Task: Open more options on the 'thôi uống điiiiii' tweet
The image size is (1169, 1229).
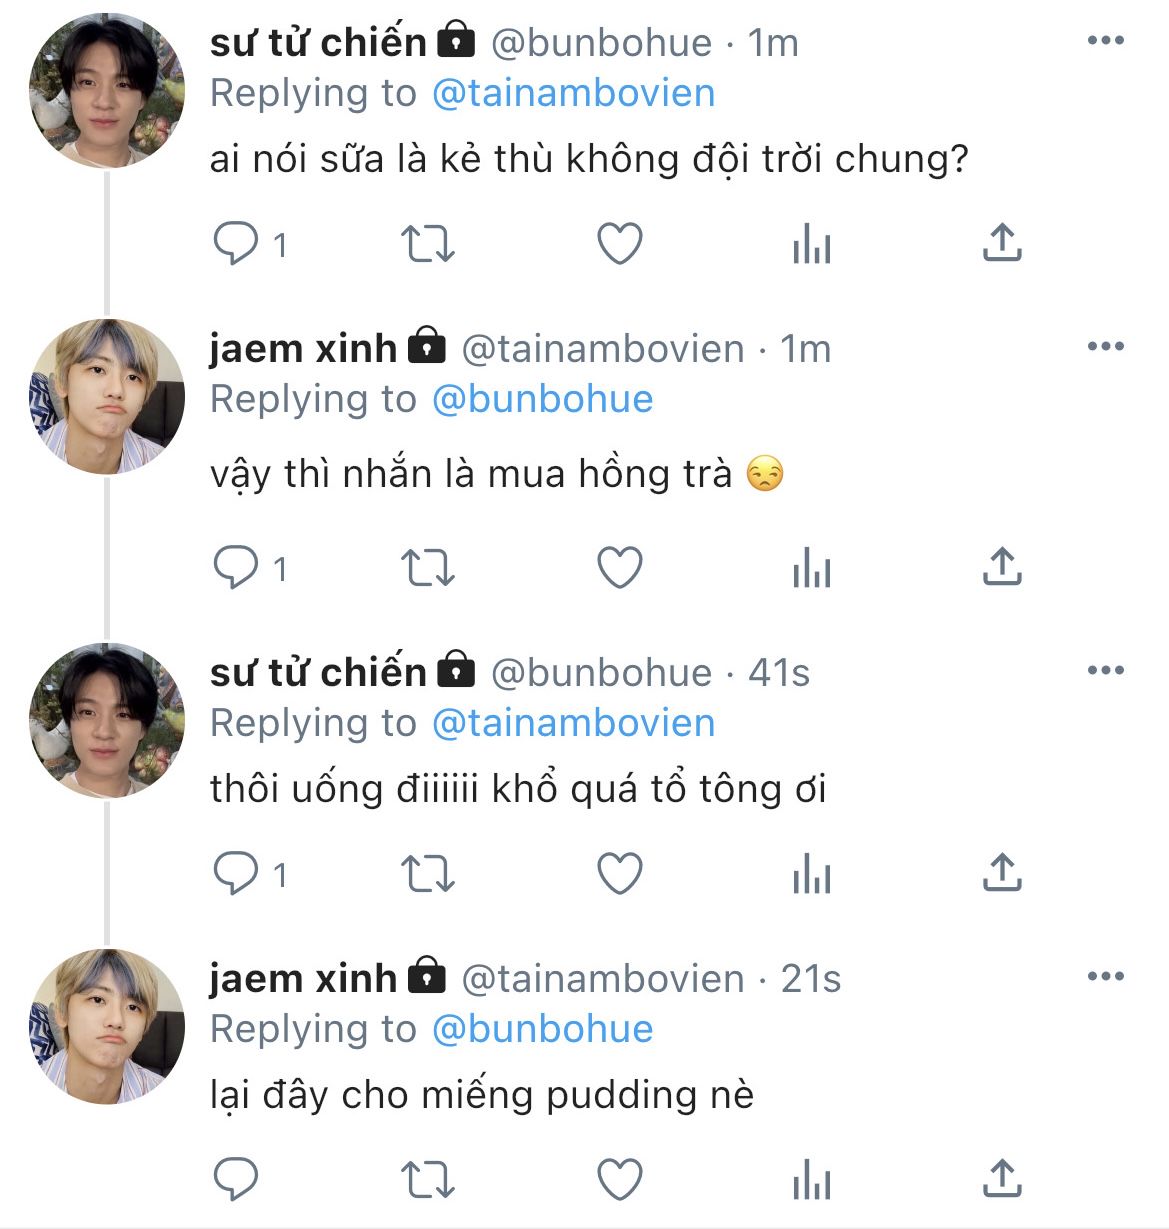Action: pyautogui.click(x=1105, y=671)
